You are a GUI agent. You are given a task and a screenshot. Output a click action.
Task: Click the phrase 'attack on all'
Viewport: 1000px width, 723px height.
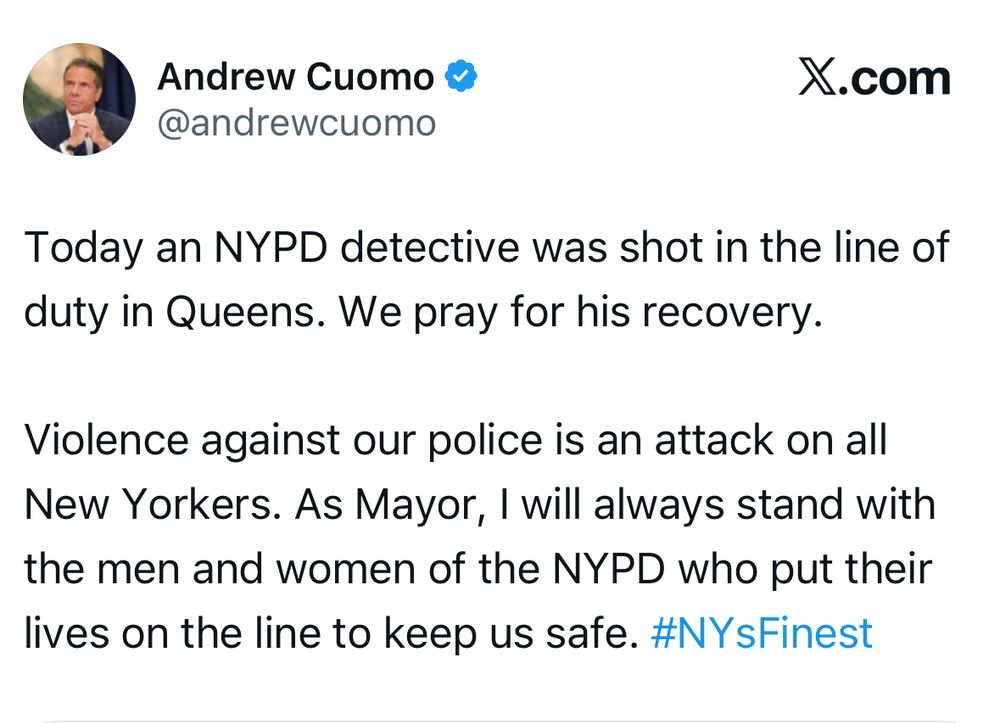pos(771,440)
